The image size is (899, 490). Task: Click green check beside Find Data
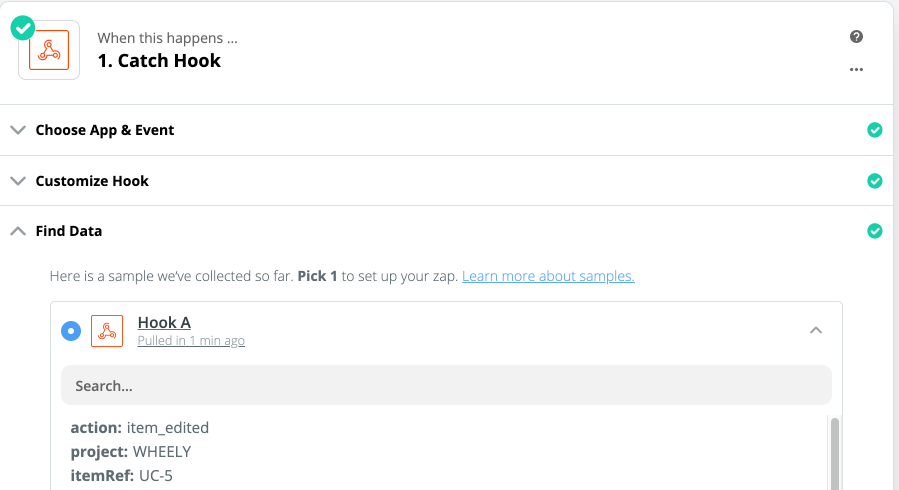pos(874,231)
